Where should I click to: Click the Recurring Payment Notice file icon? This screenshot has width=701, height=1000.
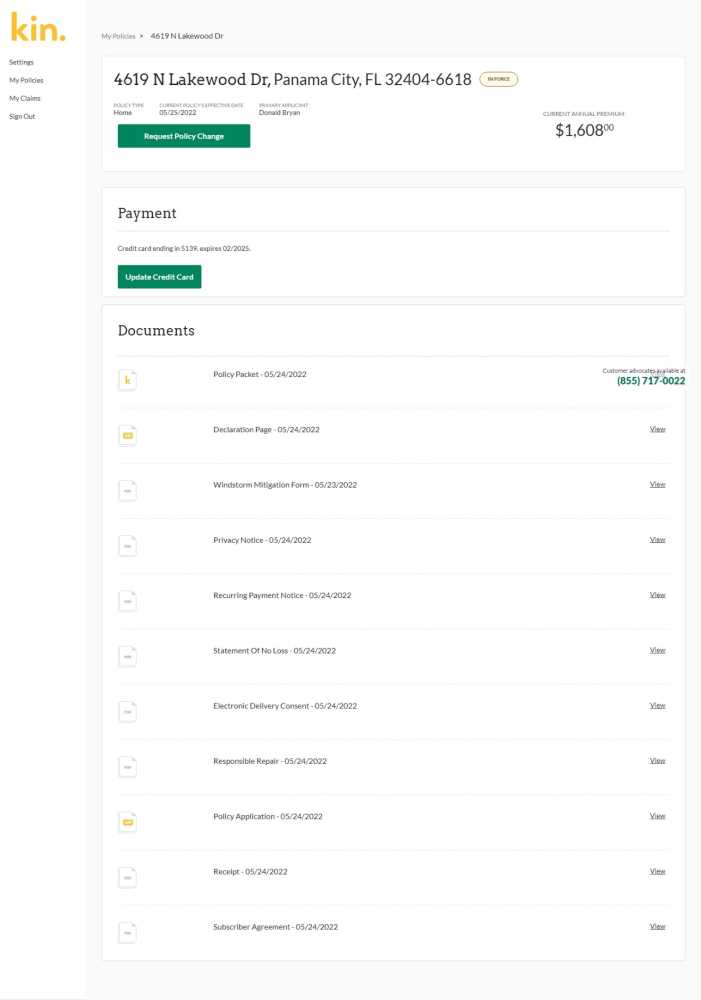point(127,600)
